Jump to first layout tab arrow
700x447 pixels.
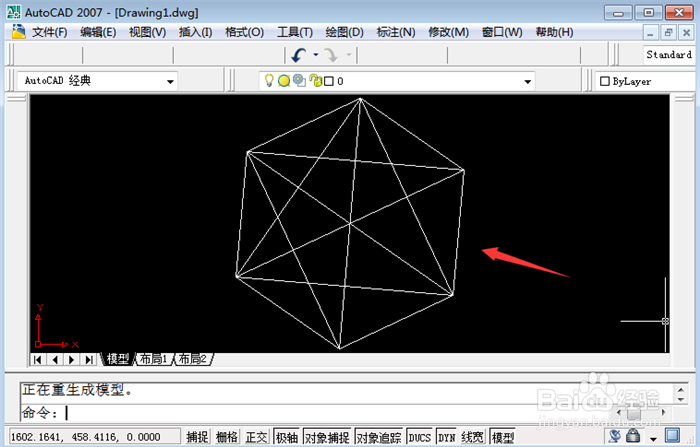38,359
